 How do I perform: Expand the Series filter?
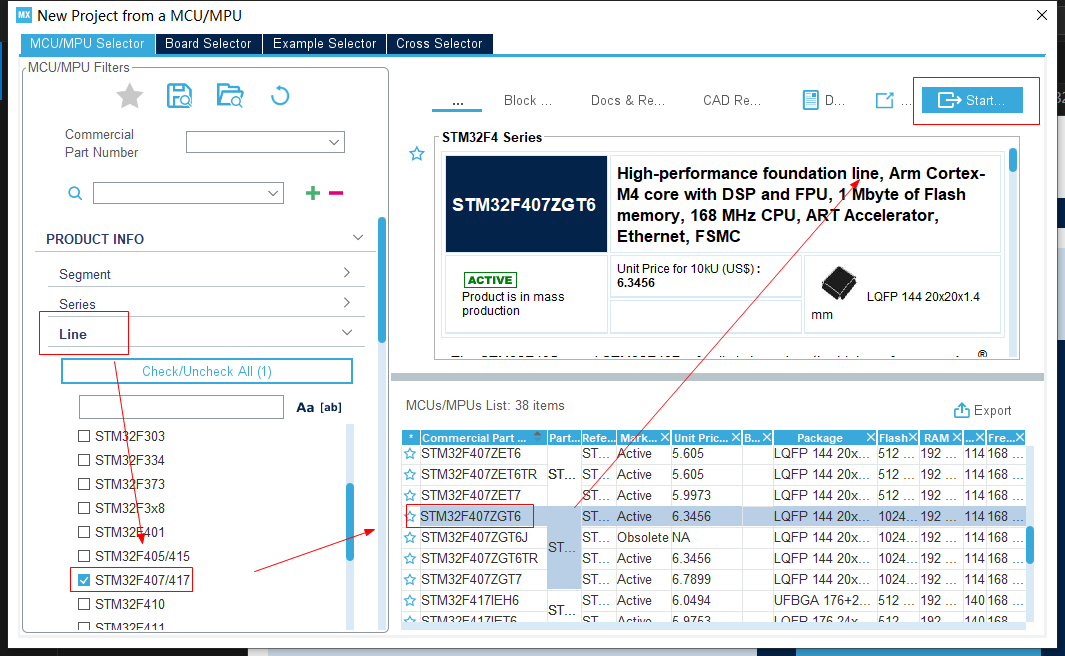pos(346,303)
